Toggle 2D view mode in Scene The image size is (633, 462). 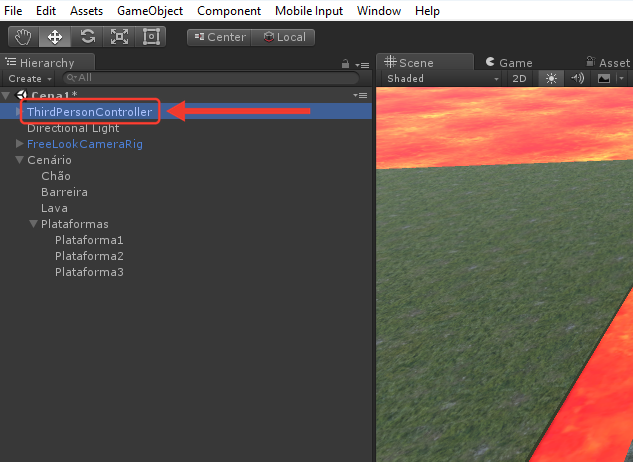tap(519, 78)
